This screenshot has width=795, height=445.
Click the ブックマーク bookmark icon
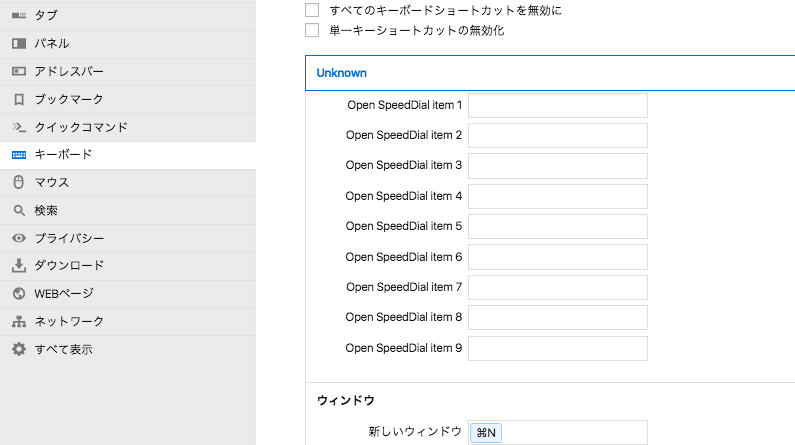tap(19, 99)
